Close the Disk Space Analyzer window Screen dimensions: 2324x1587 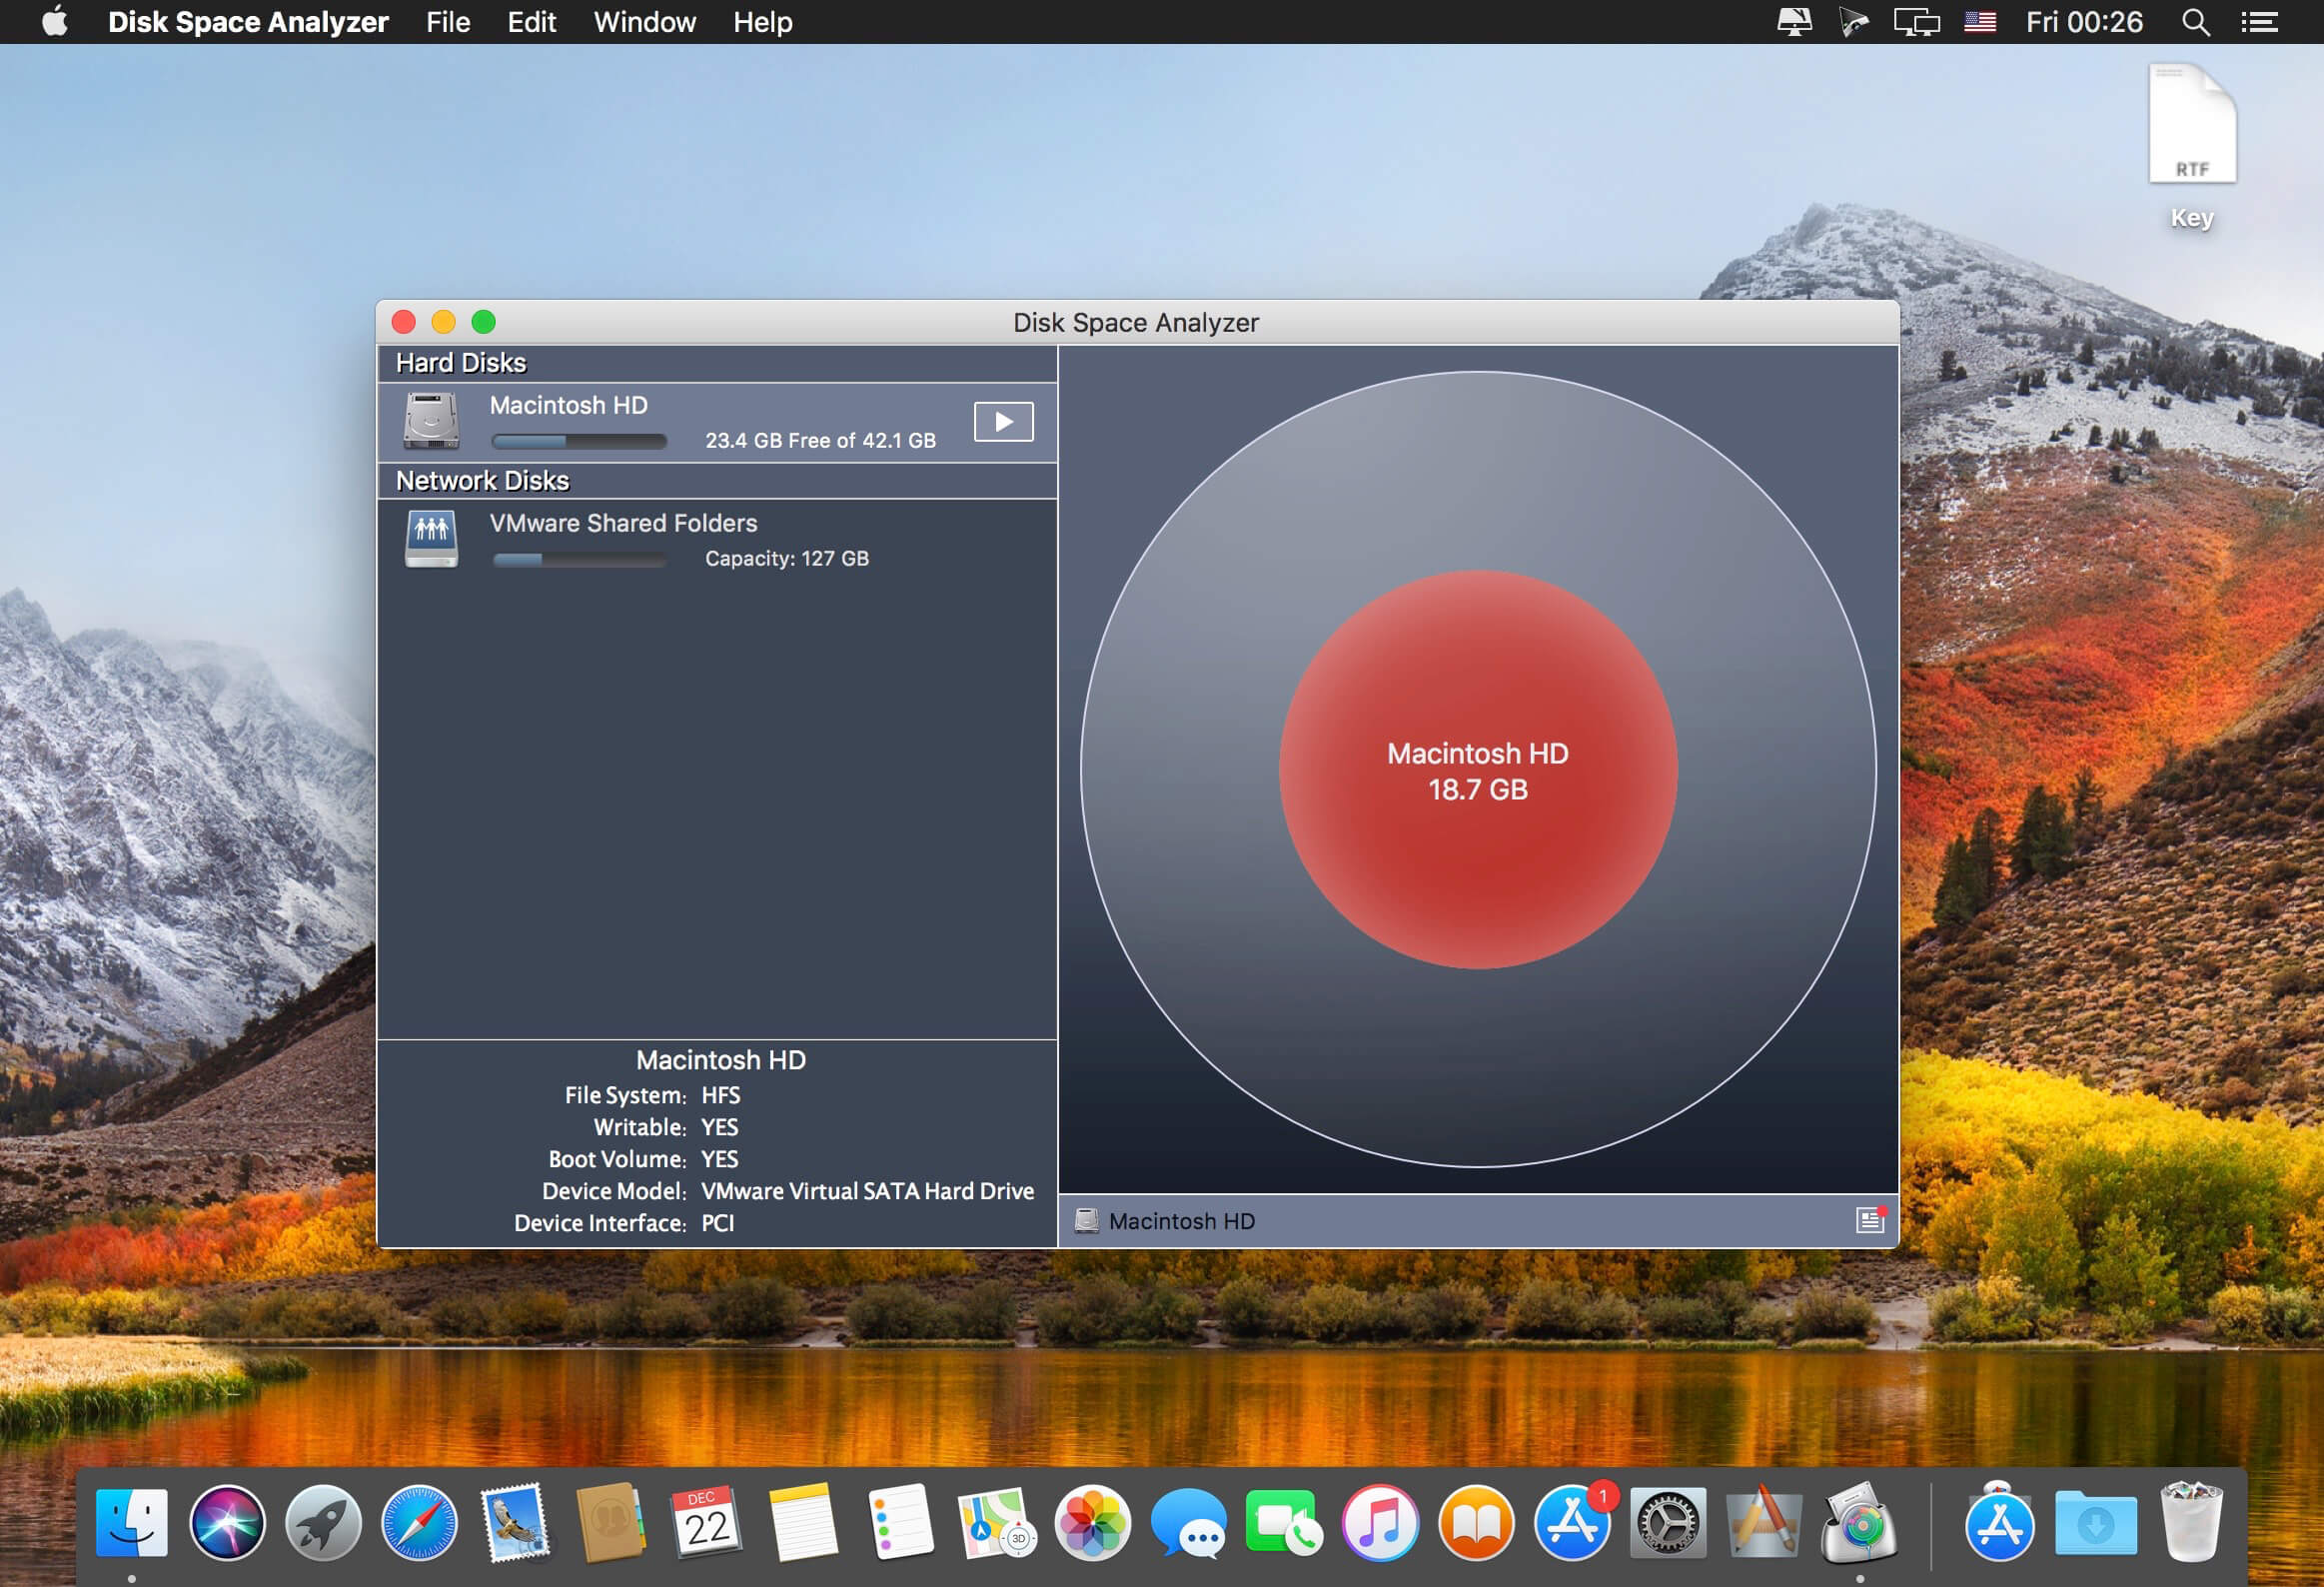point(404,322)
